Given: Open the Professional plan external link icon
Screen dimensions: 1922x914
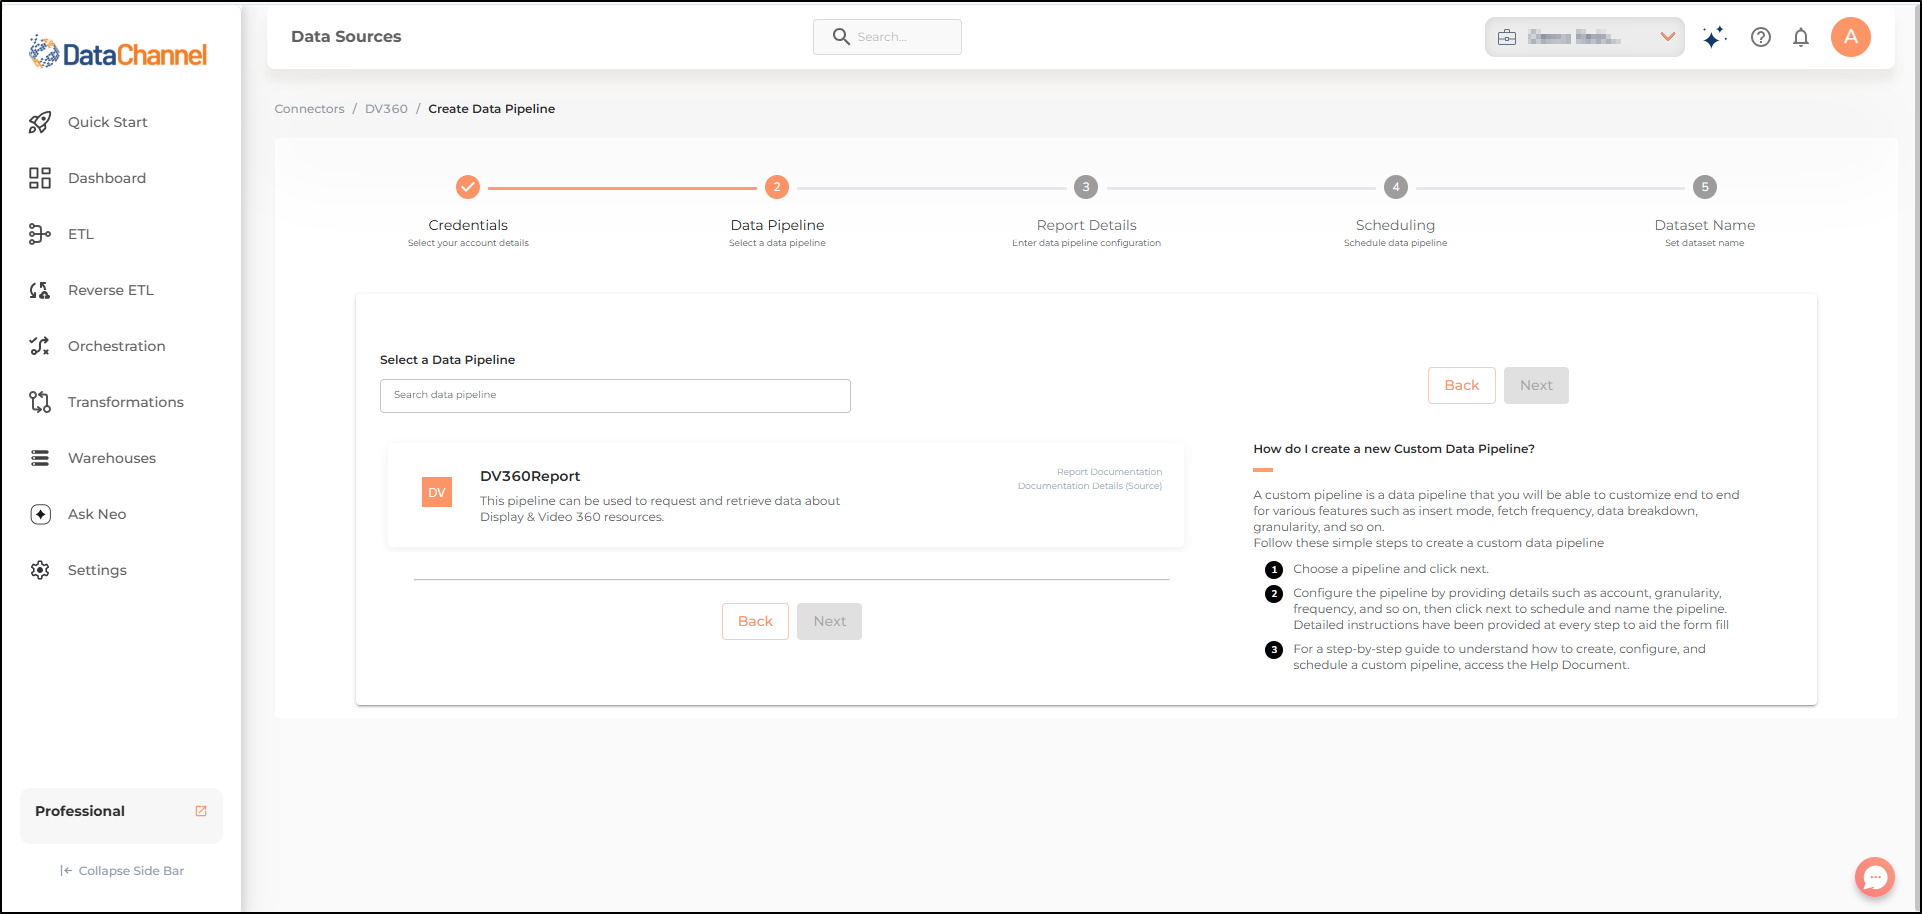Looking at the screenshot, I should [201, 811].
